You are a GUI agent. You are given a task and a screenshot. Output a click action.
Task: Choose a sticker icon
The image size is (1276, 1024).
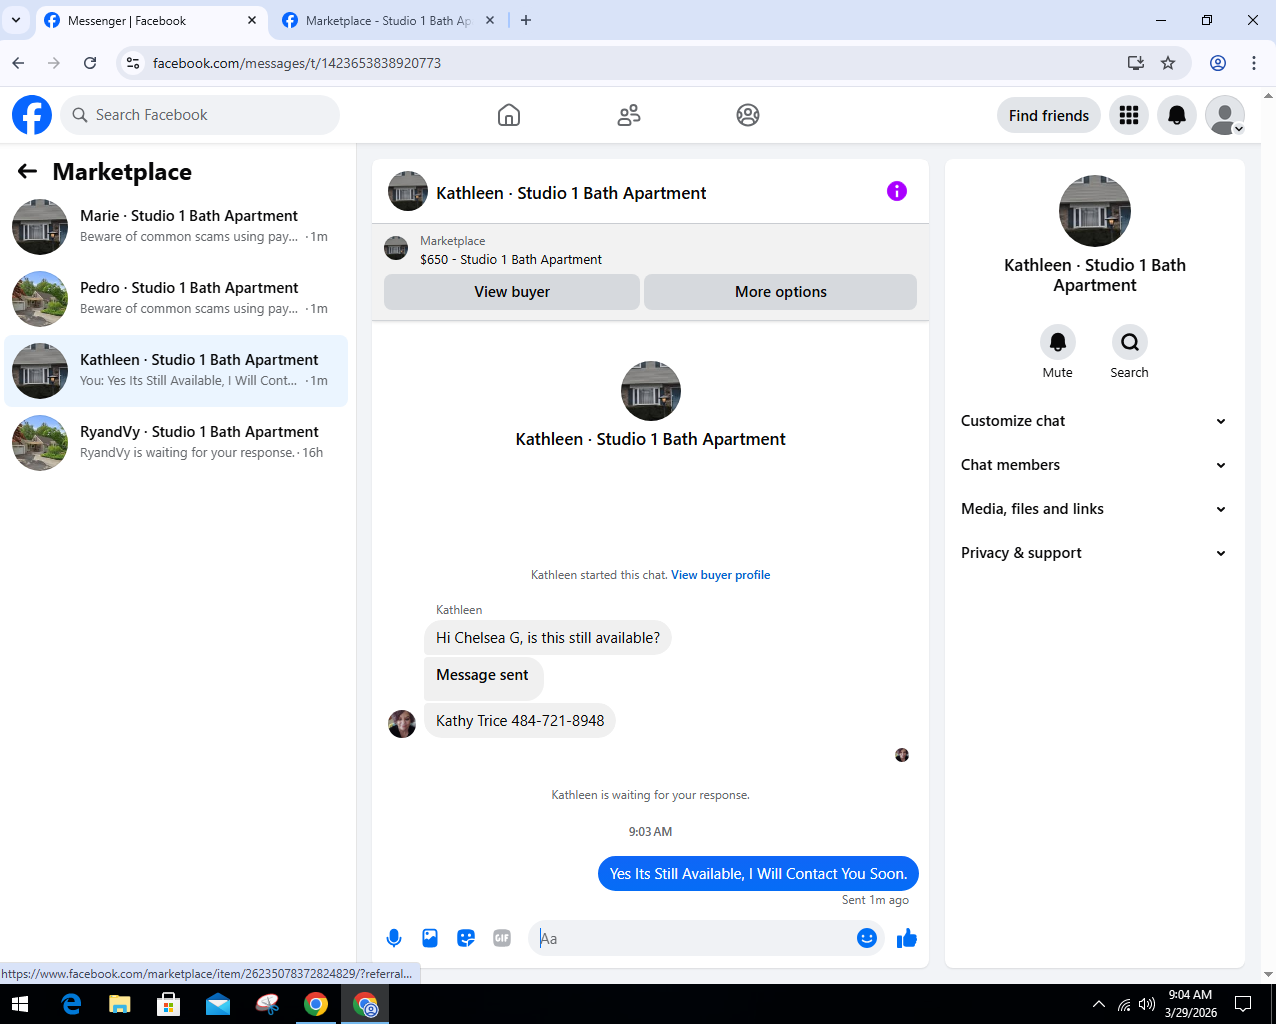466,938
